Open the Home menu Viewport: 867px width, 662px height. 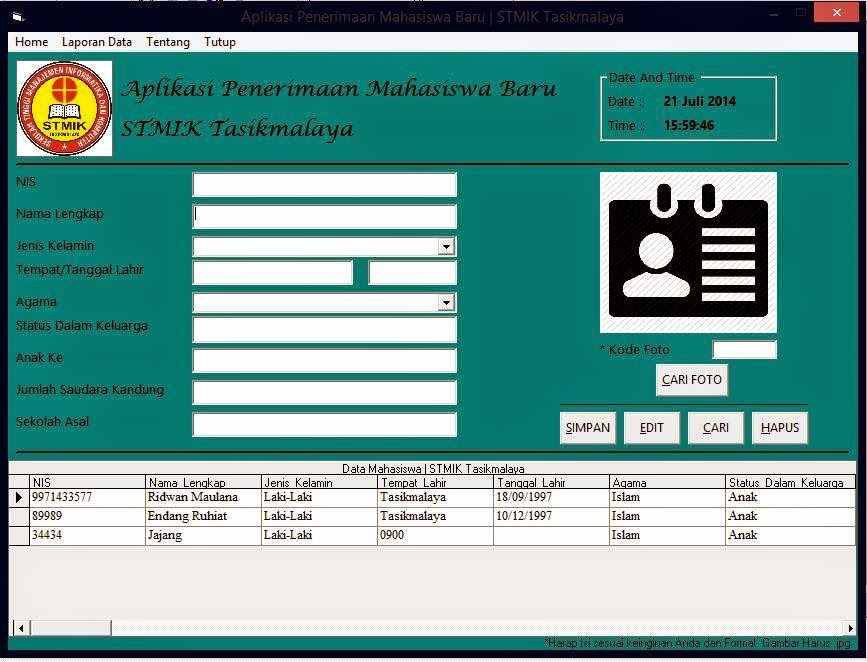coord(32,42)
